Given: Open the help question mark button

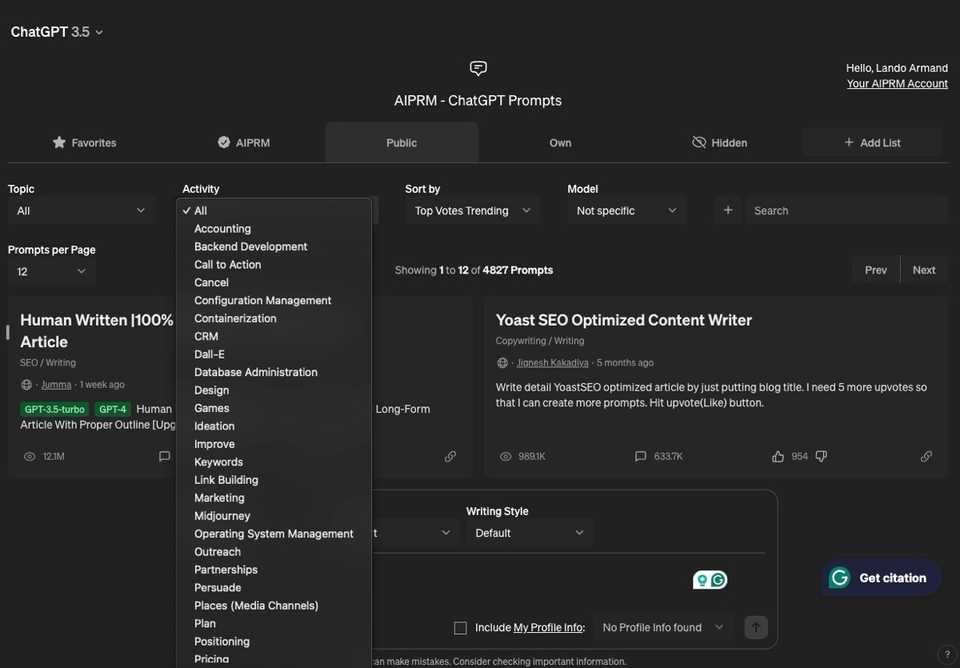Looking at the screenshot, I should (947, 654).
